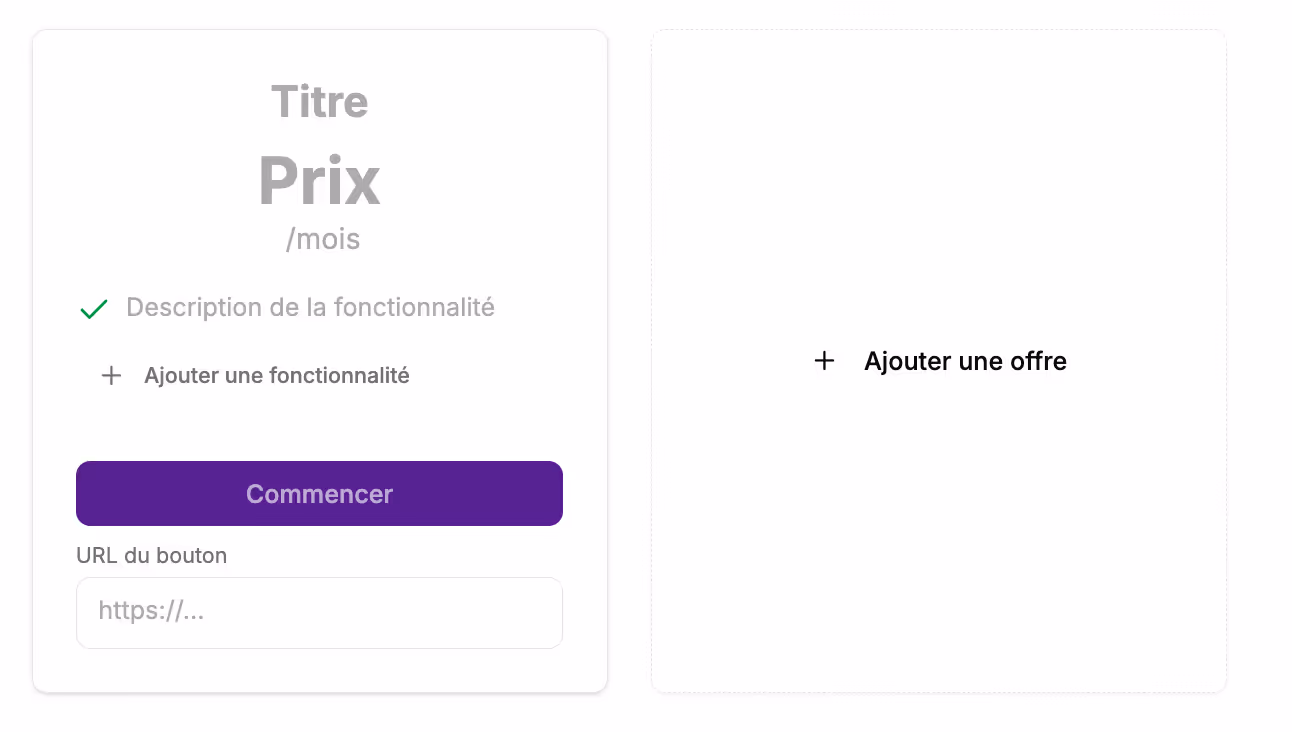Click the 'URL du bouton' label
This screenshot has width=1292, height=732.
tap(151, 555)
